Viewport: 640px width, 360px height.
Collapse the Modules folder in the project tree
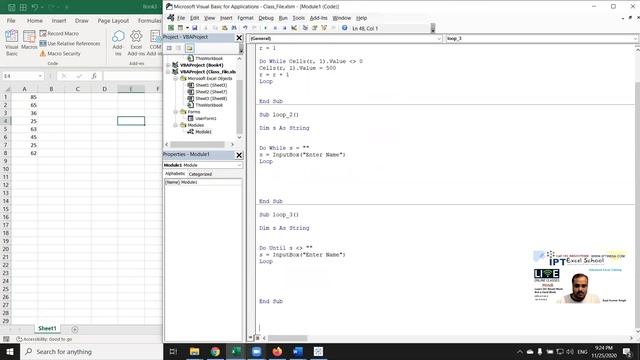point(176,125)
